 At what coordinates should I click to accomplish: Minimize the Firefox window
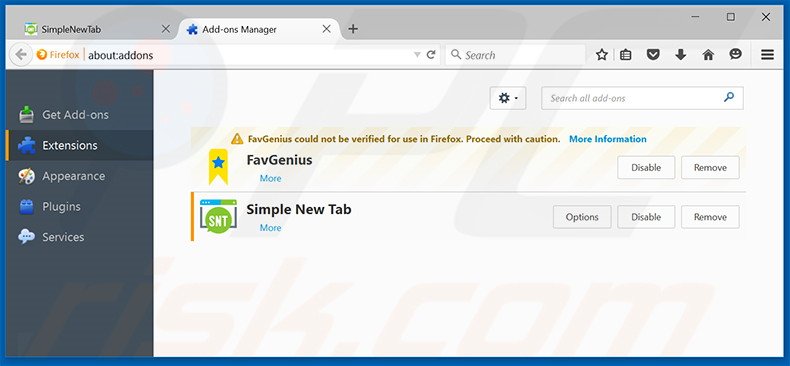(x=695, y=17)
